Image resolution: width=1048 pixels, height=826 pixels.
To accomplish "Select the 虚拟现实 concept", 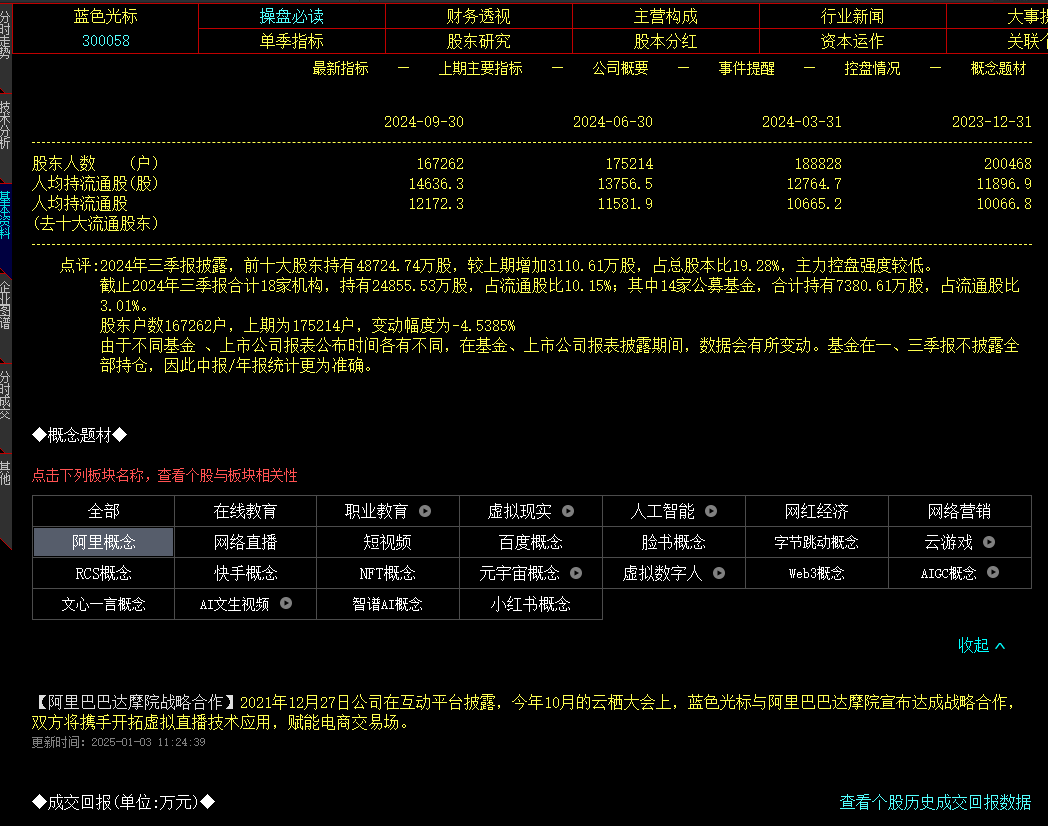I will click(519, 511).
